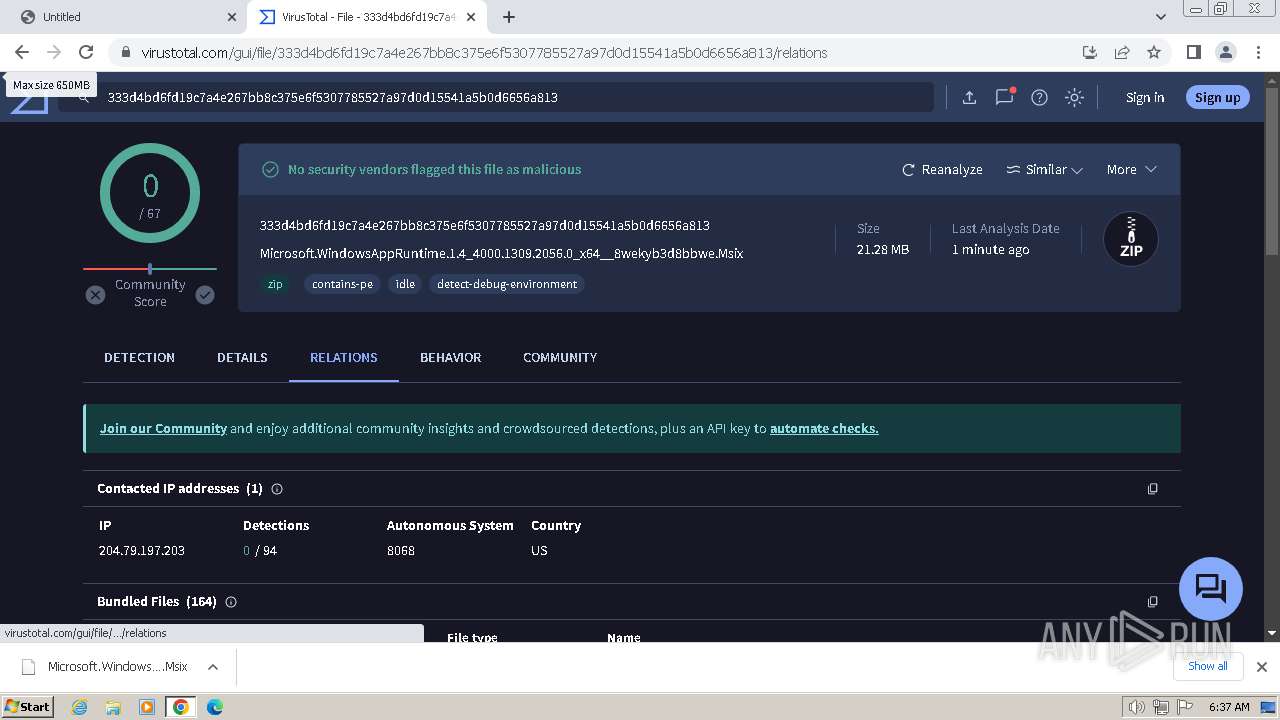Open File Explorer from taskbar
The image size is (1280, 720).
pyautogui.click(x=113, y=707)
